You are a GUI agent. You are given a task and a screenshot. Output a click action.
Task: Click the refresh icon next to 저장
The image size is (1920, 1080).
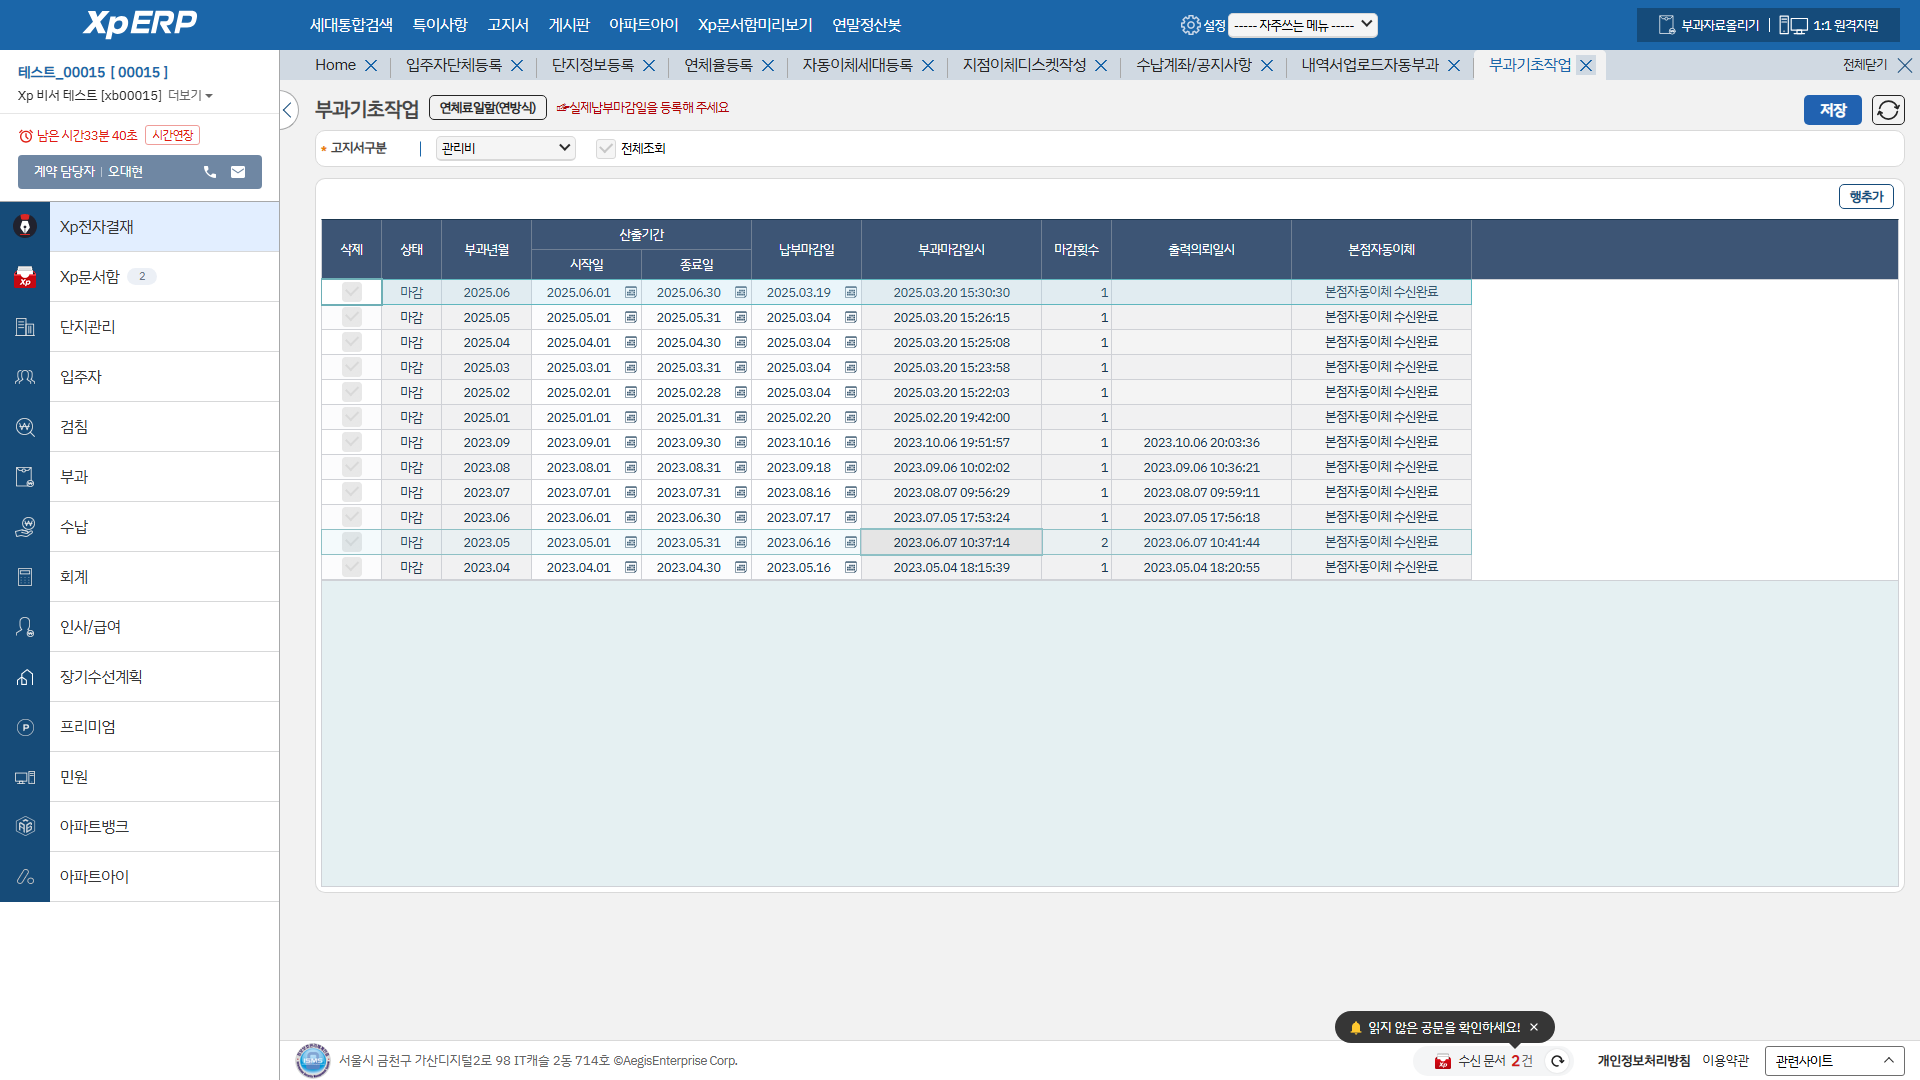coord(1887,110)
